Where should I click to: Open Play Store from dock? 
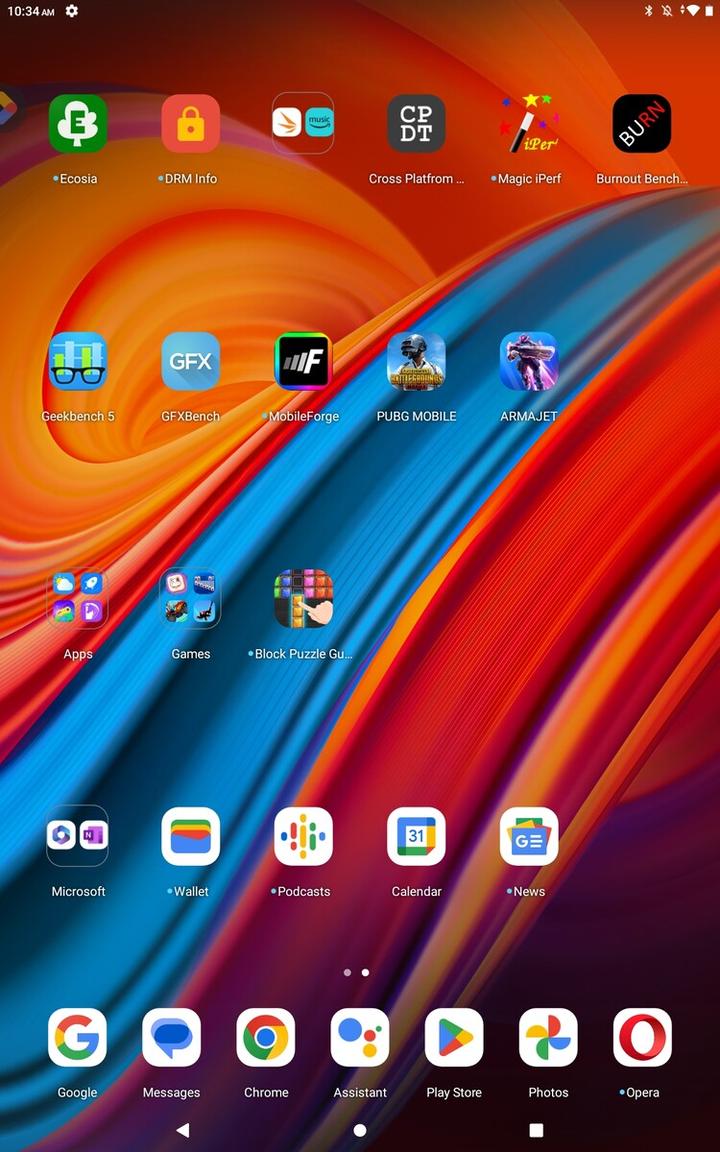pyautogui.click(x=454, y=1037)
